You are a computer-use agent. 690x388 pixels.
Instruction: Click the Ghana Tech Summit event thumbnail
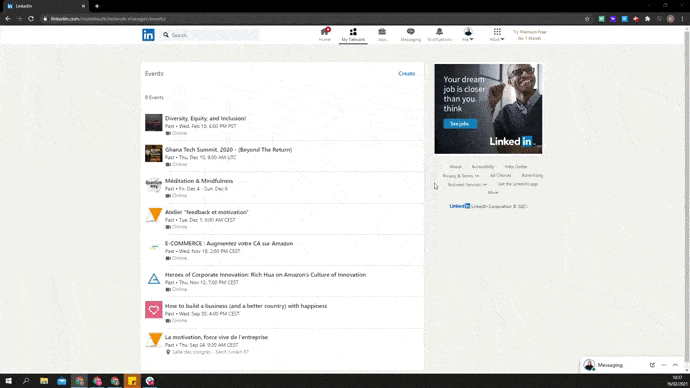(x=154, y=154)
